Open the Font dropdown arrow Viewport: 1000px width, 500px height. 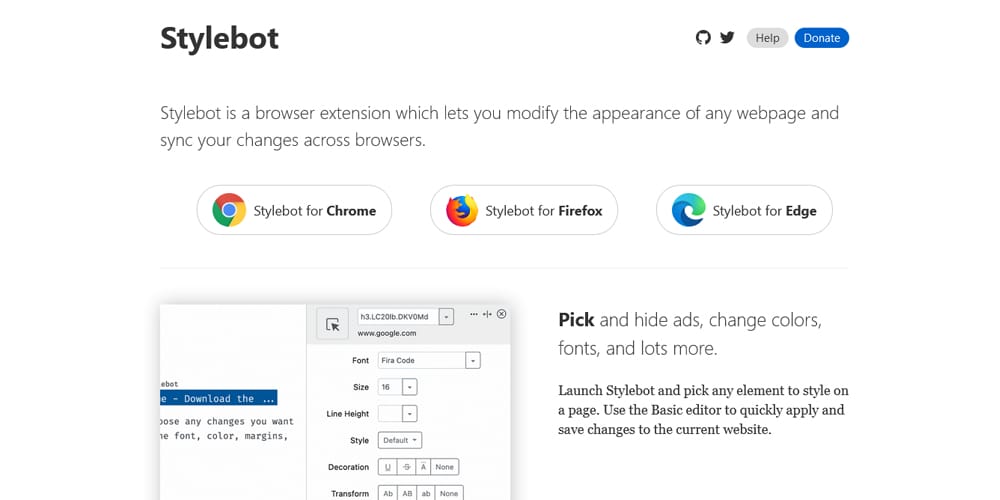473,360
